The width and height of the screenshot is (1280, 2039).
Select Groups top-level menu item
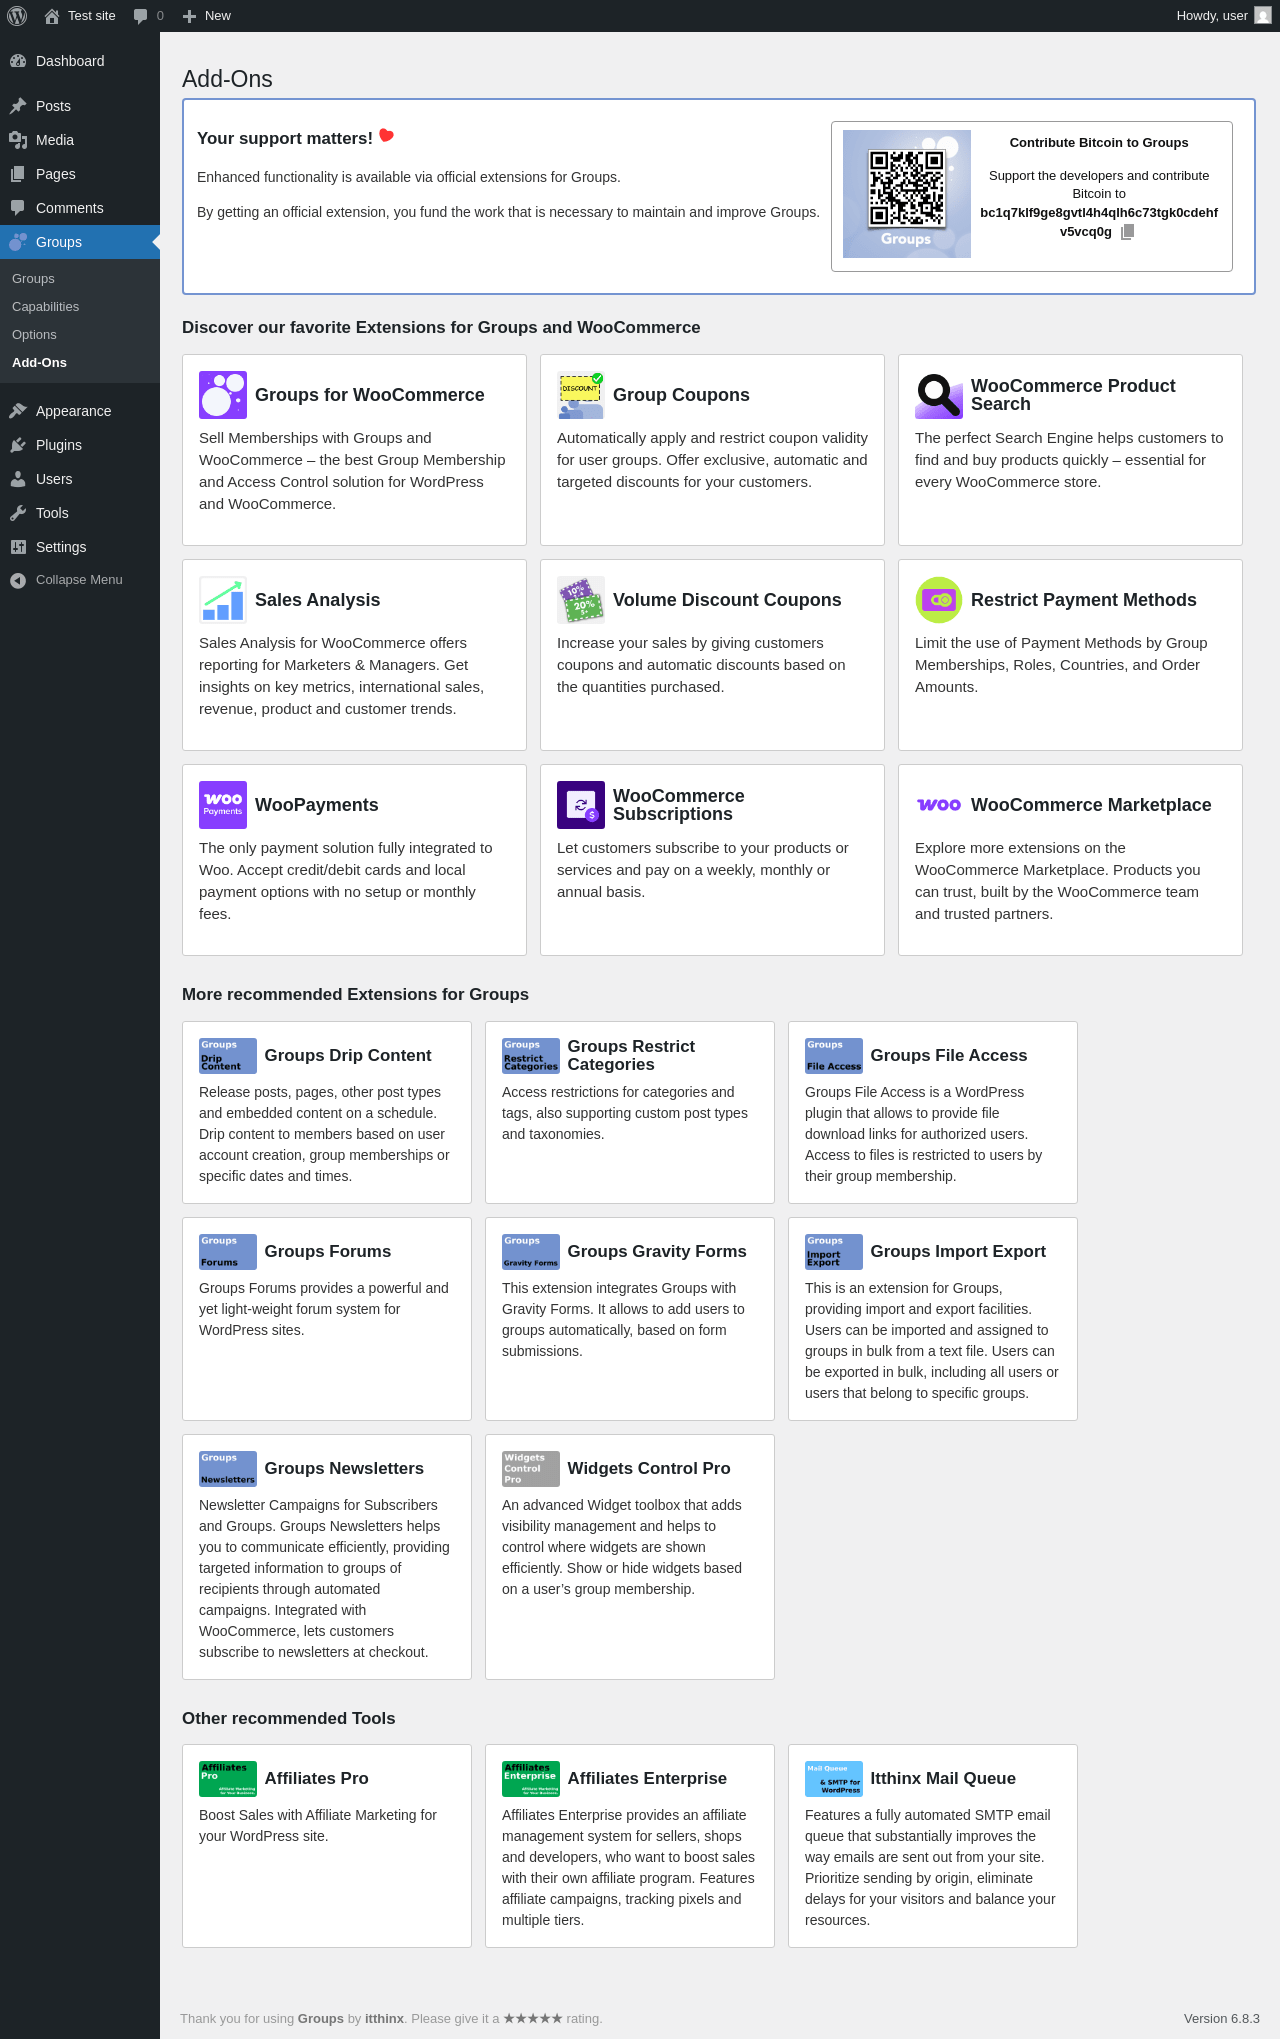80,242
